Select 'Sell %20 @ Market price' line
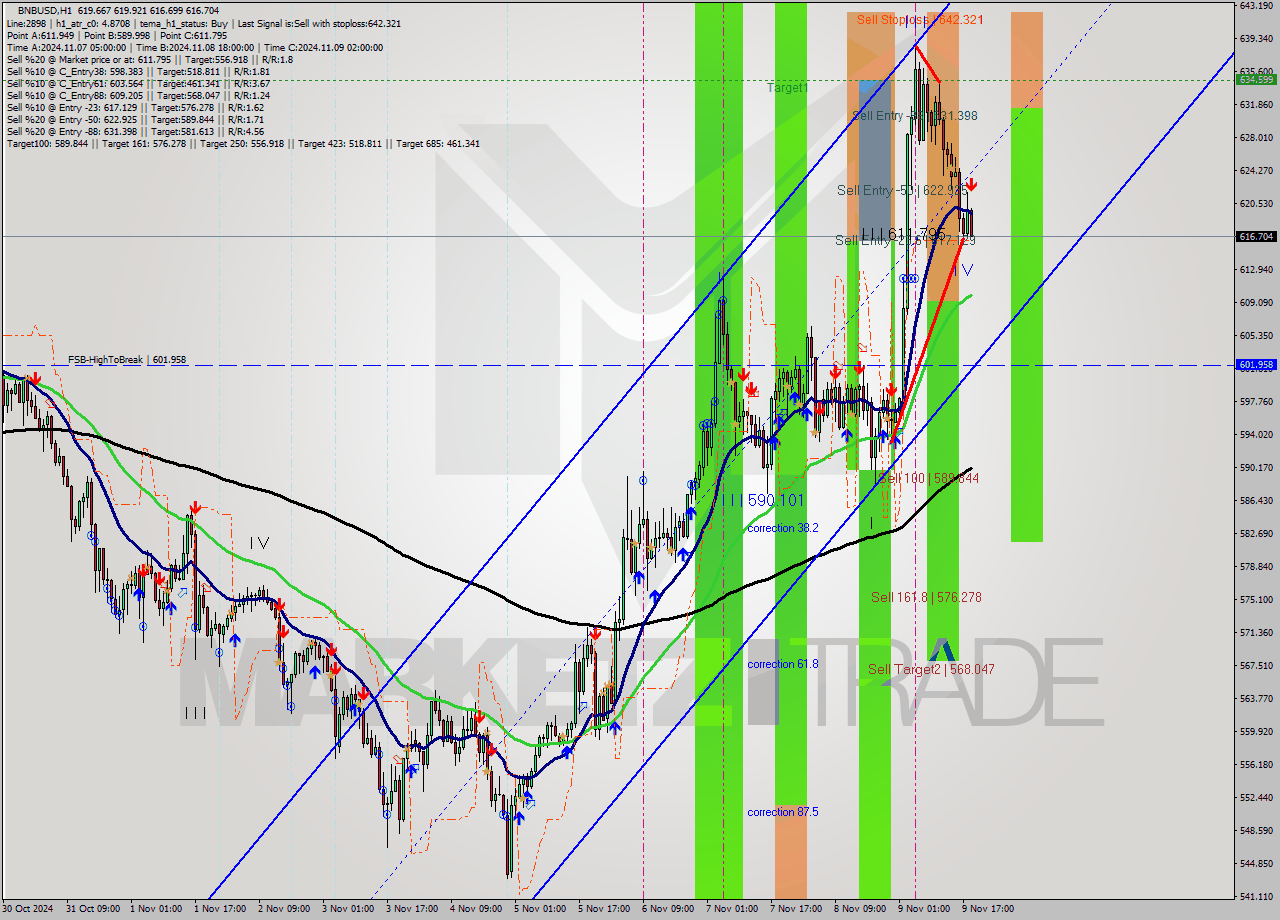1280x920 pixels. (149, 59)
